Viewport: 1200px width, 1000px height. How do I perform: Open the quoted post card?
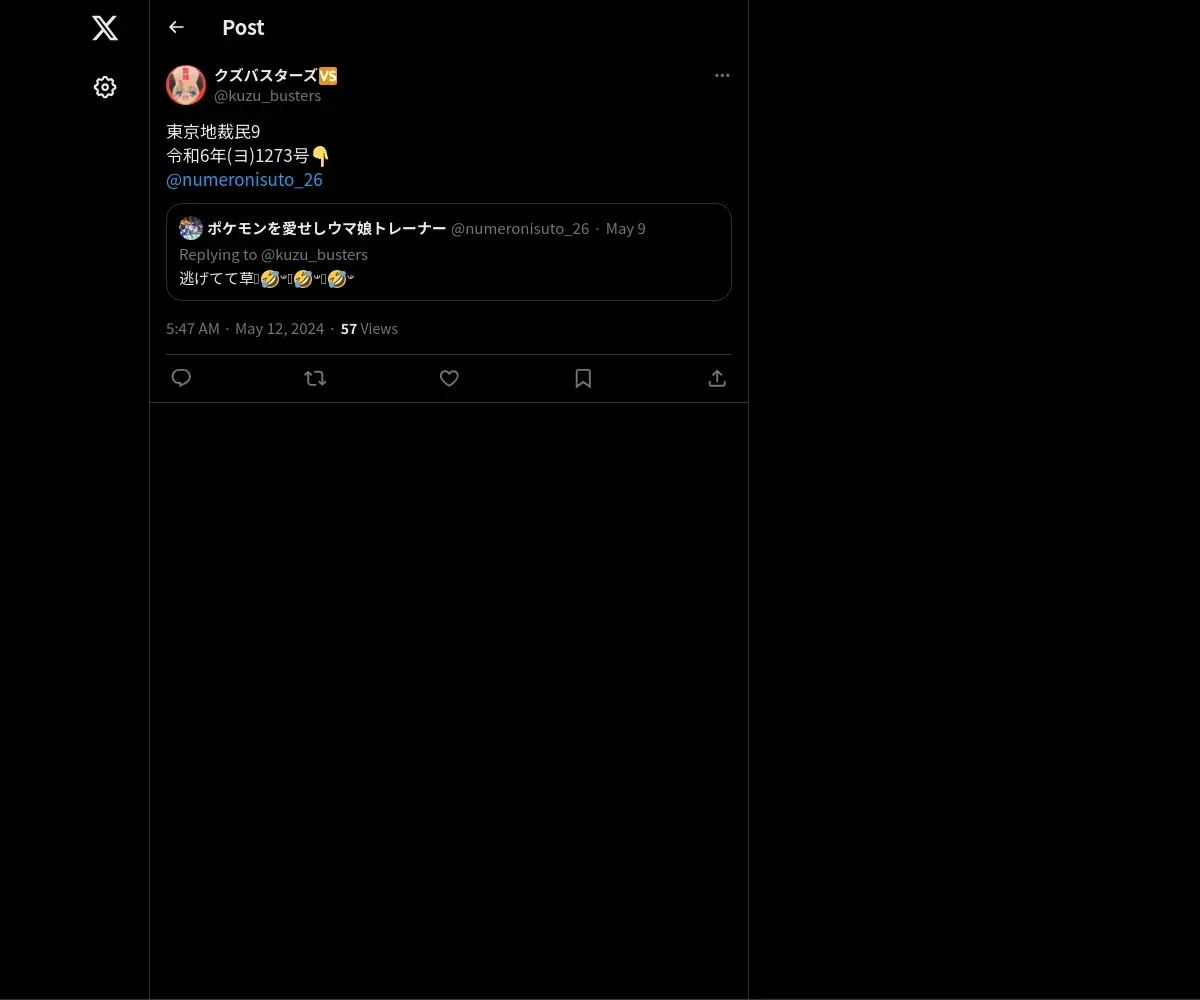[x=449, y=252]
